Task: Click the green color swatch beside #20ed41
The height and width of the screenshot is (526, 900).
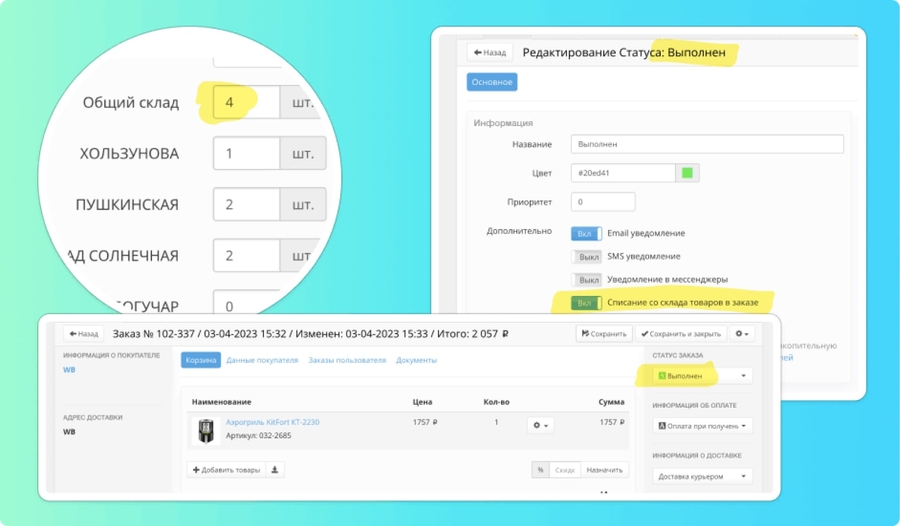Action: pos(687,173)
